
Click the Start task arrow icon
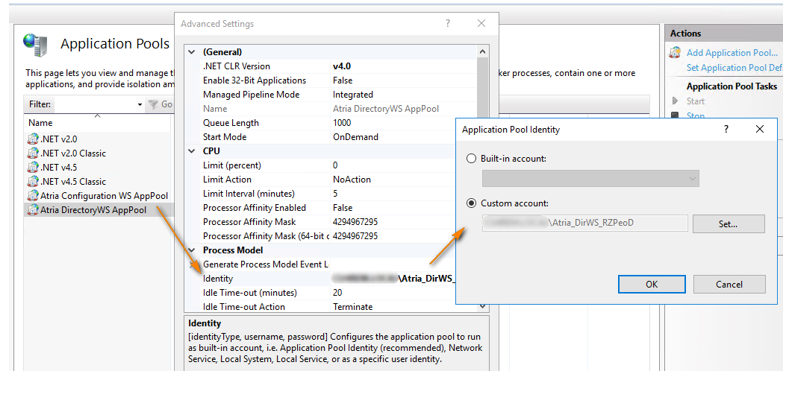(675, 101)
